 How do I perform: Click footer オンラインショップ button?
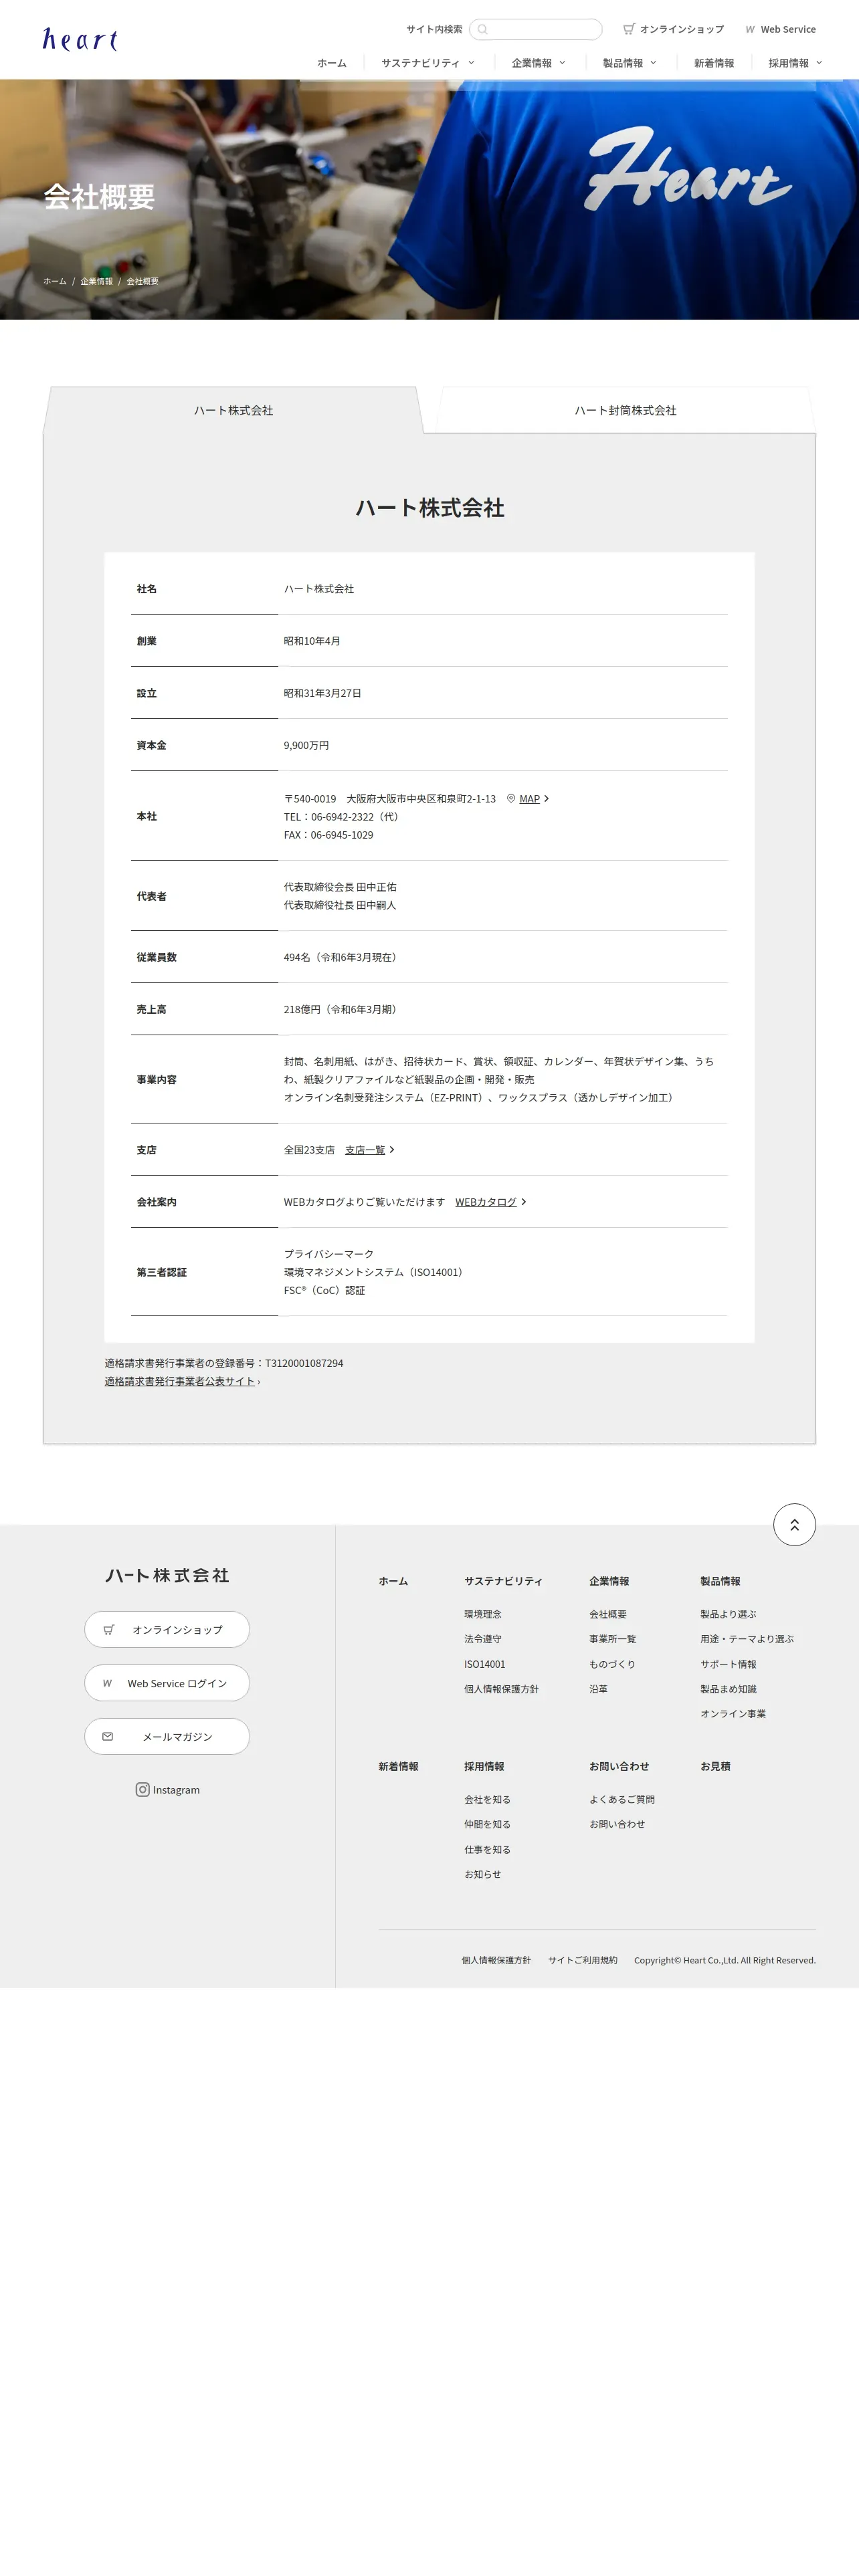[167, 1629]
